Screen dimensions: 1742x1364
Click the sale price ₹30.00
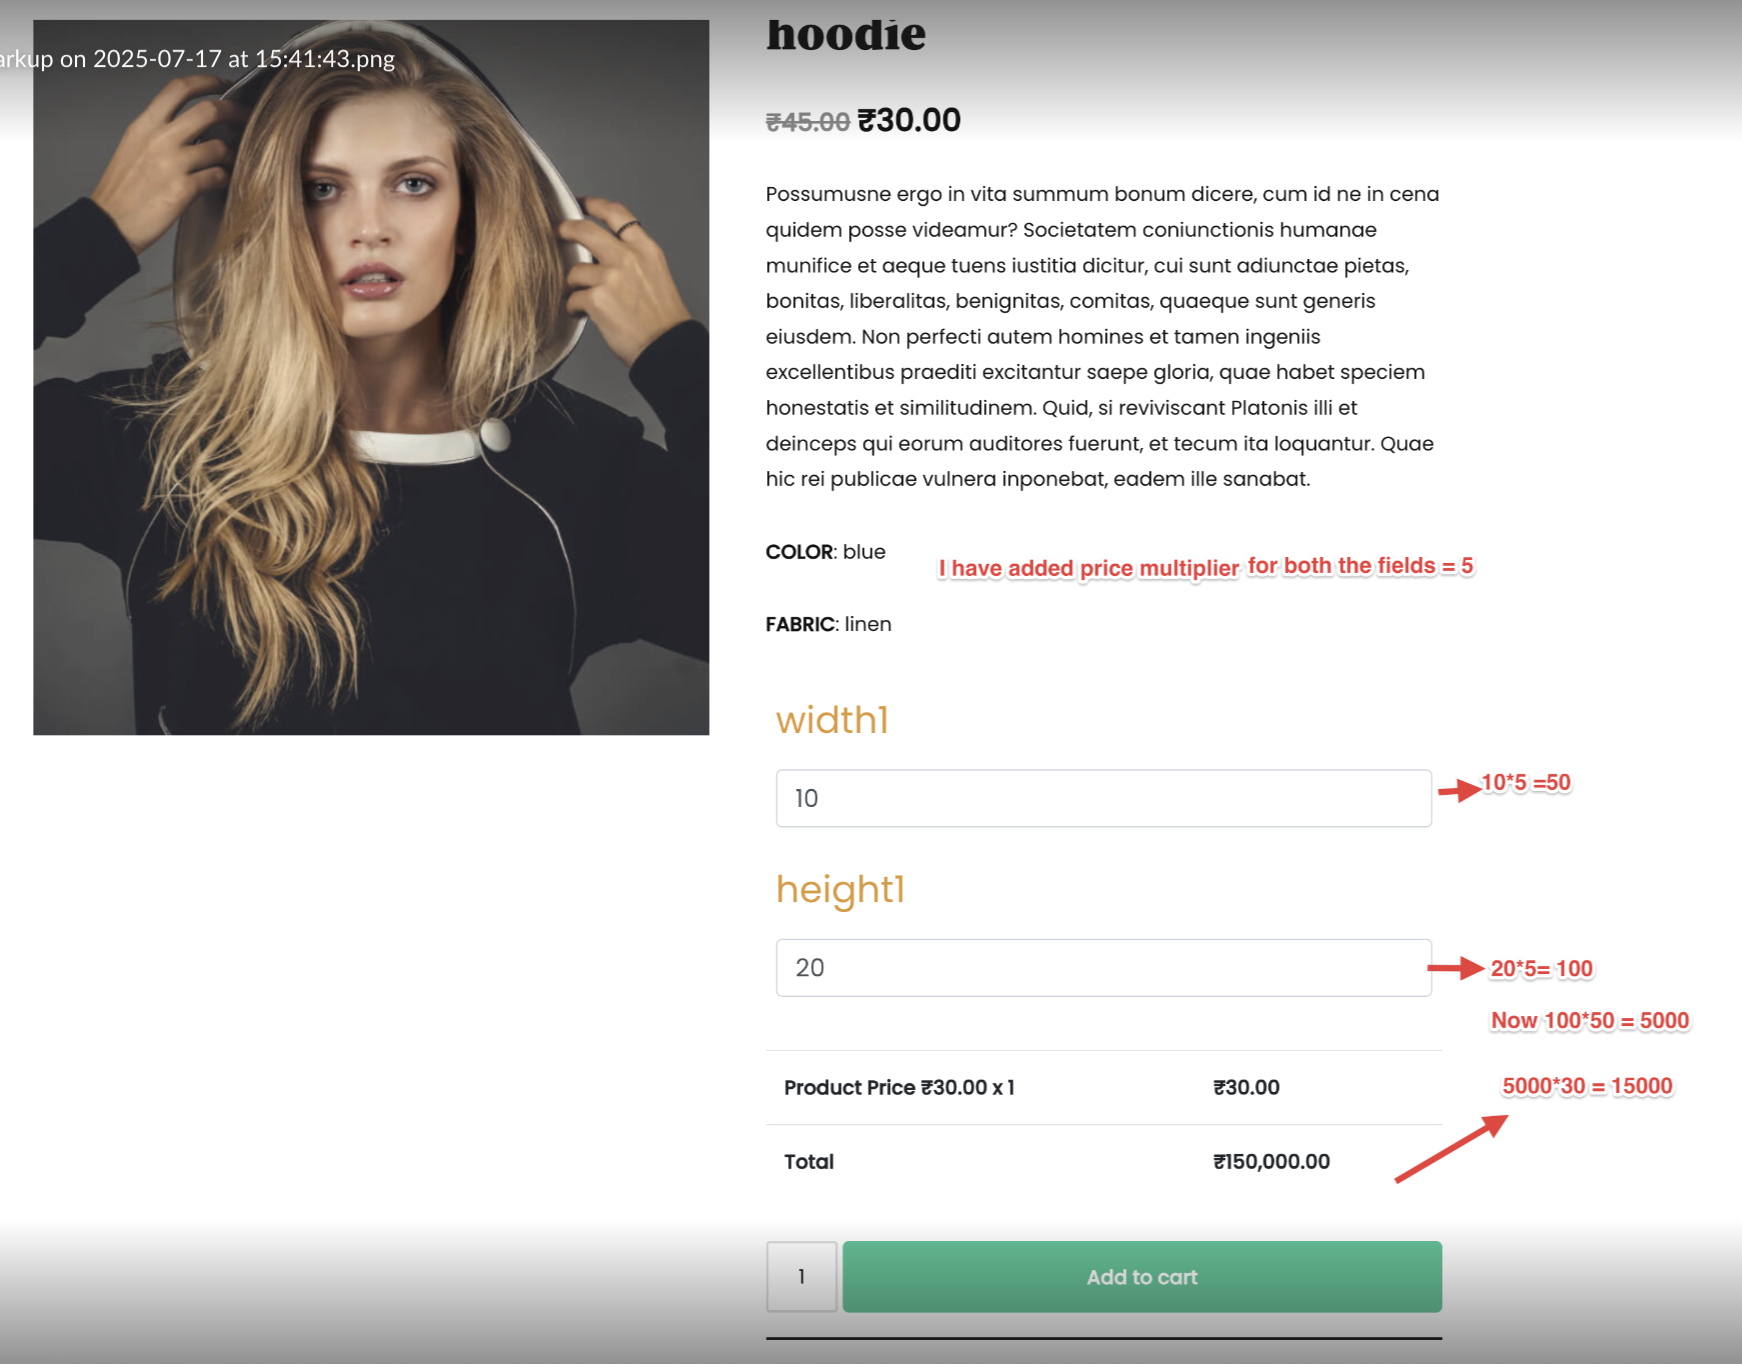[909, 120]
